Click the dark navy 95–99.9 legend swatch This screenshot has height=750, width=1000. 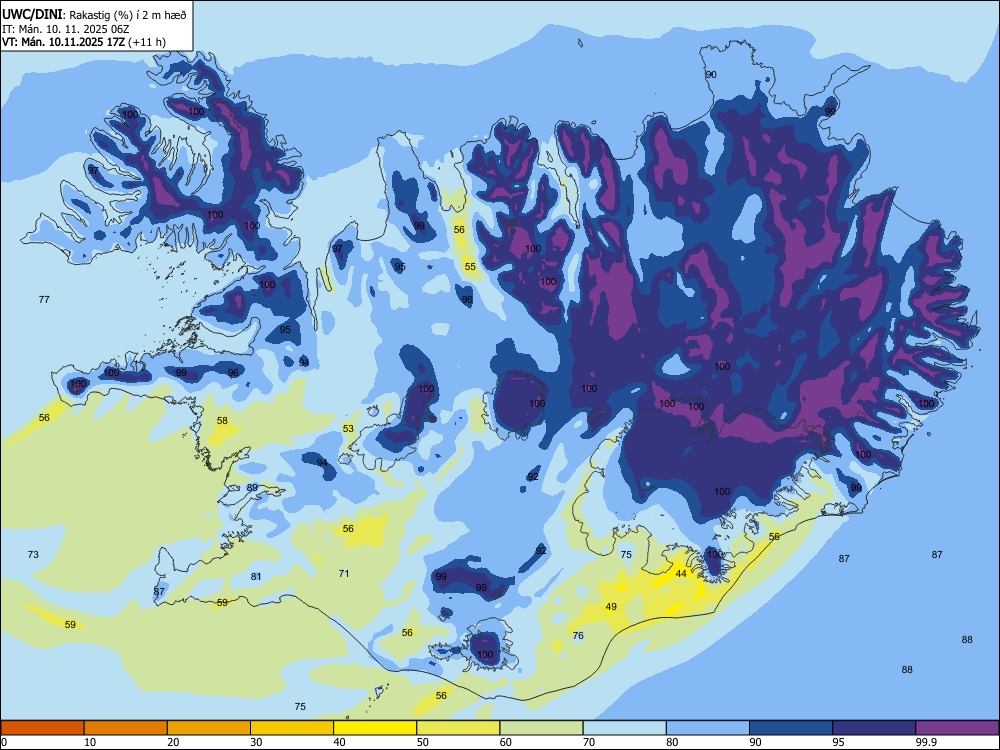[874, 728]
